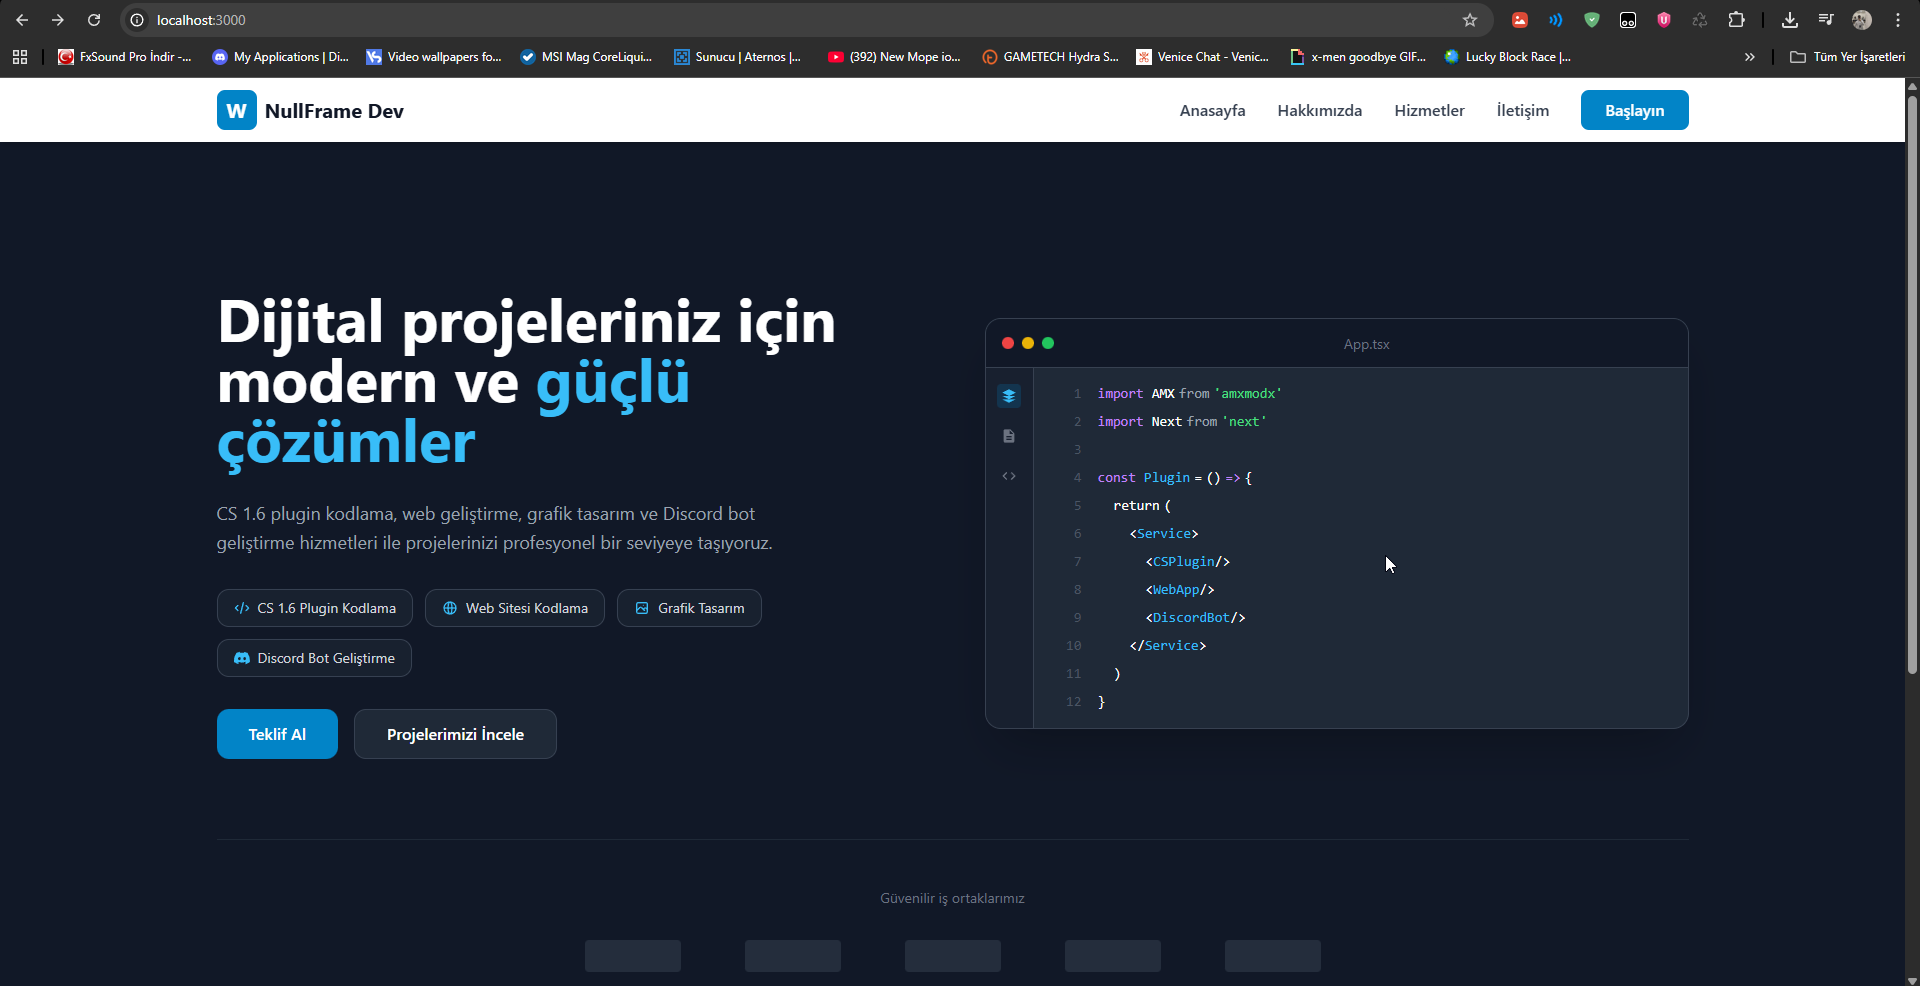Click the scrollbar down arrow
Viewport: 1920px width, 986px height.
1912,979
